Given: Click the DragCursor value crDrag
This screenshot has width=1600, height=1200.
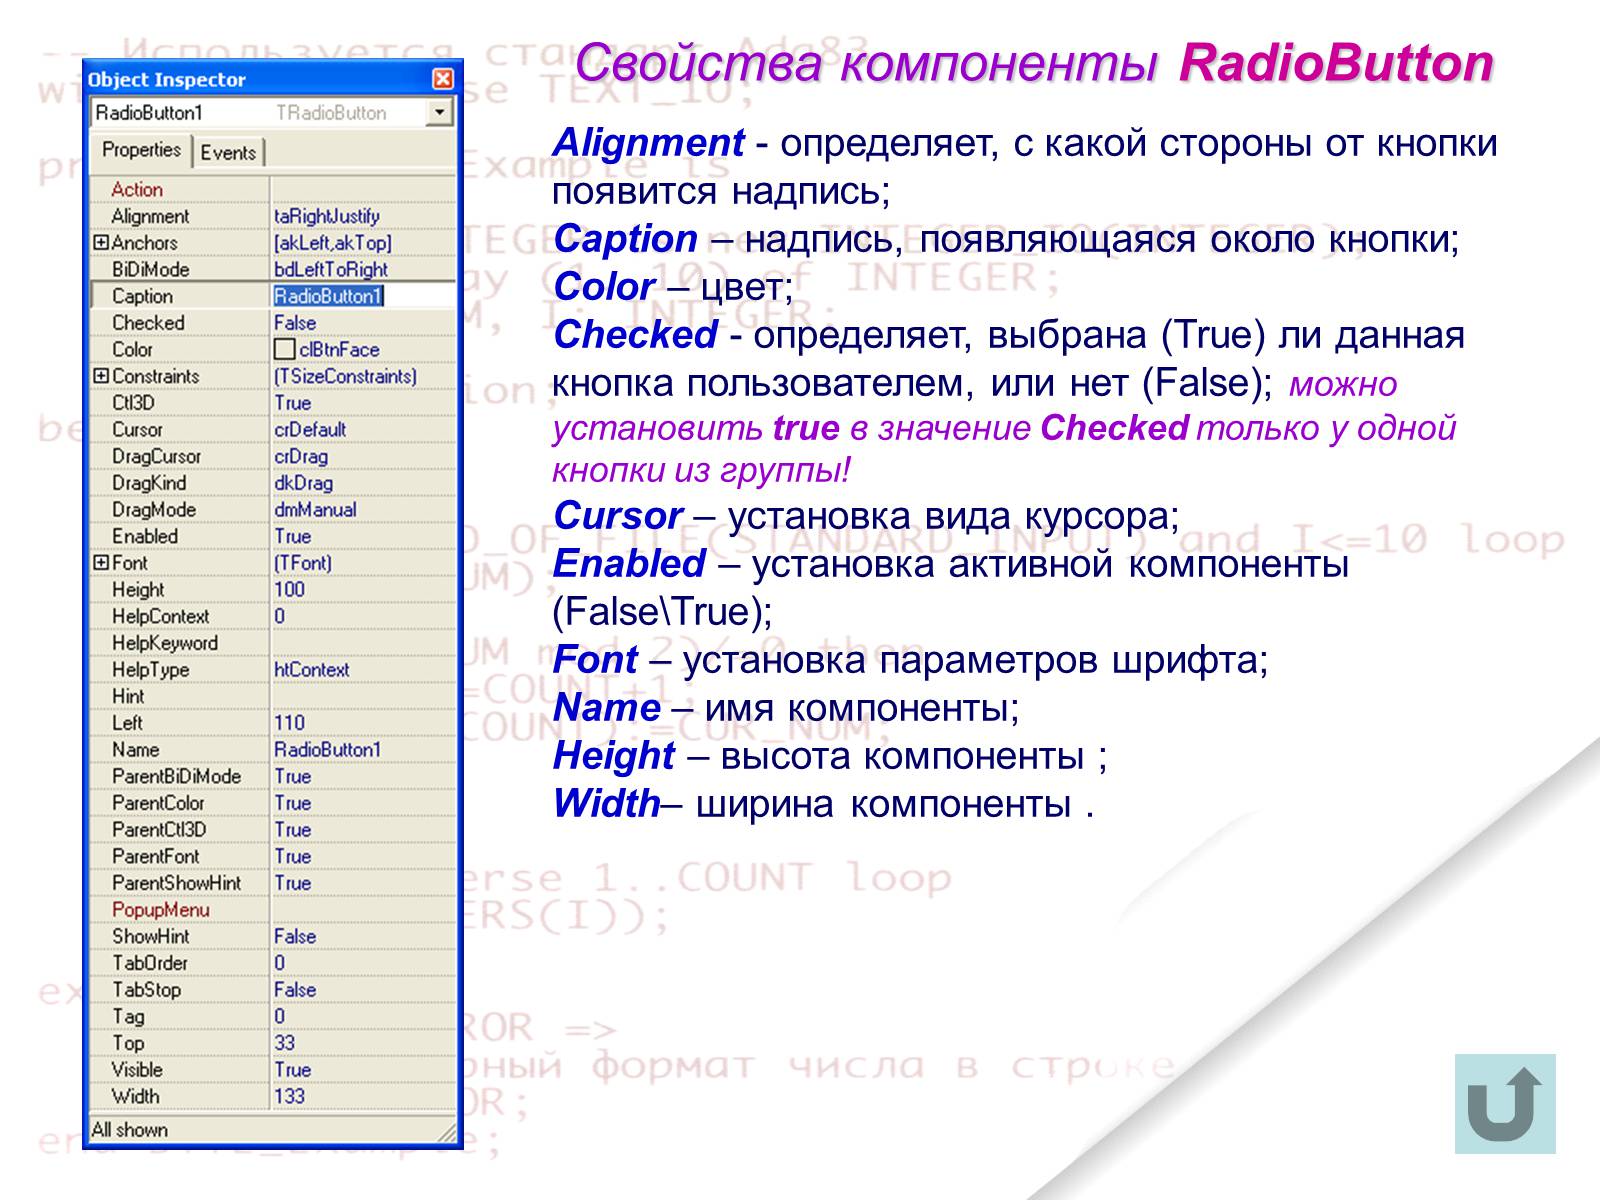Looking at the screenshot, I should [301, 456].
